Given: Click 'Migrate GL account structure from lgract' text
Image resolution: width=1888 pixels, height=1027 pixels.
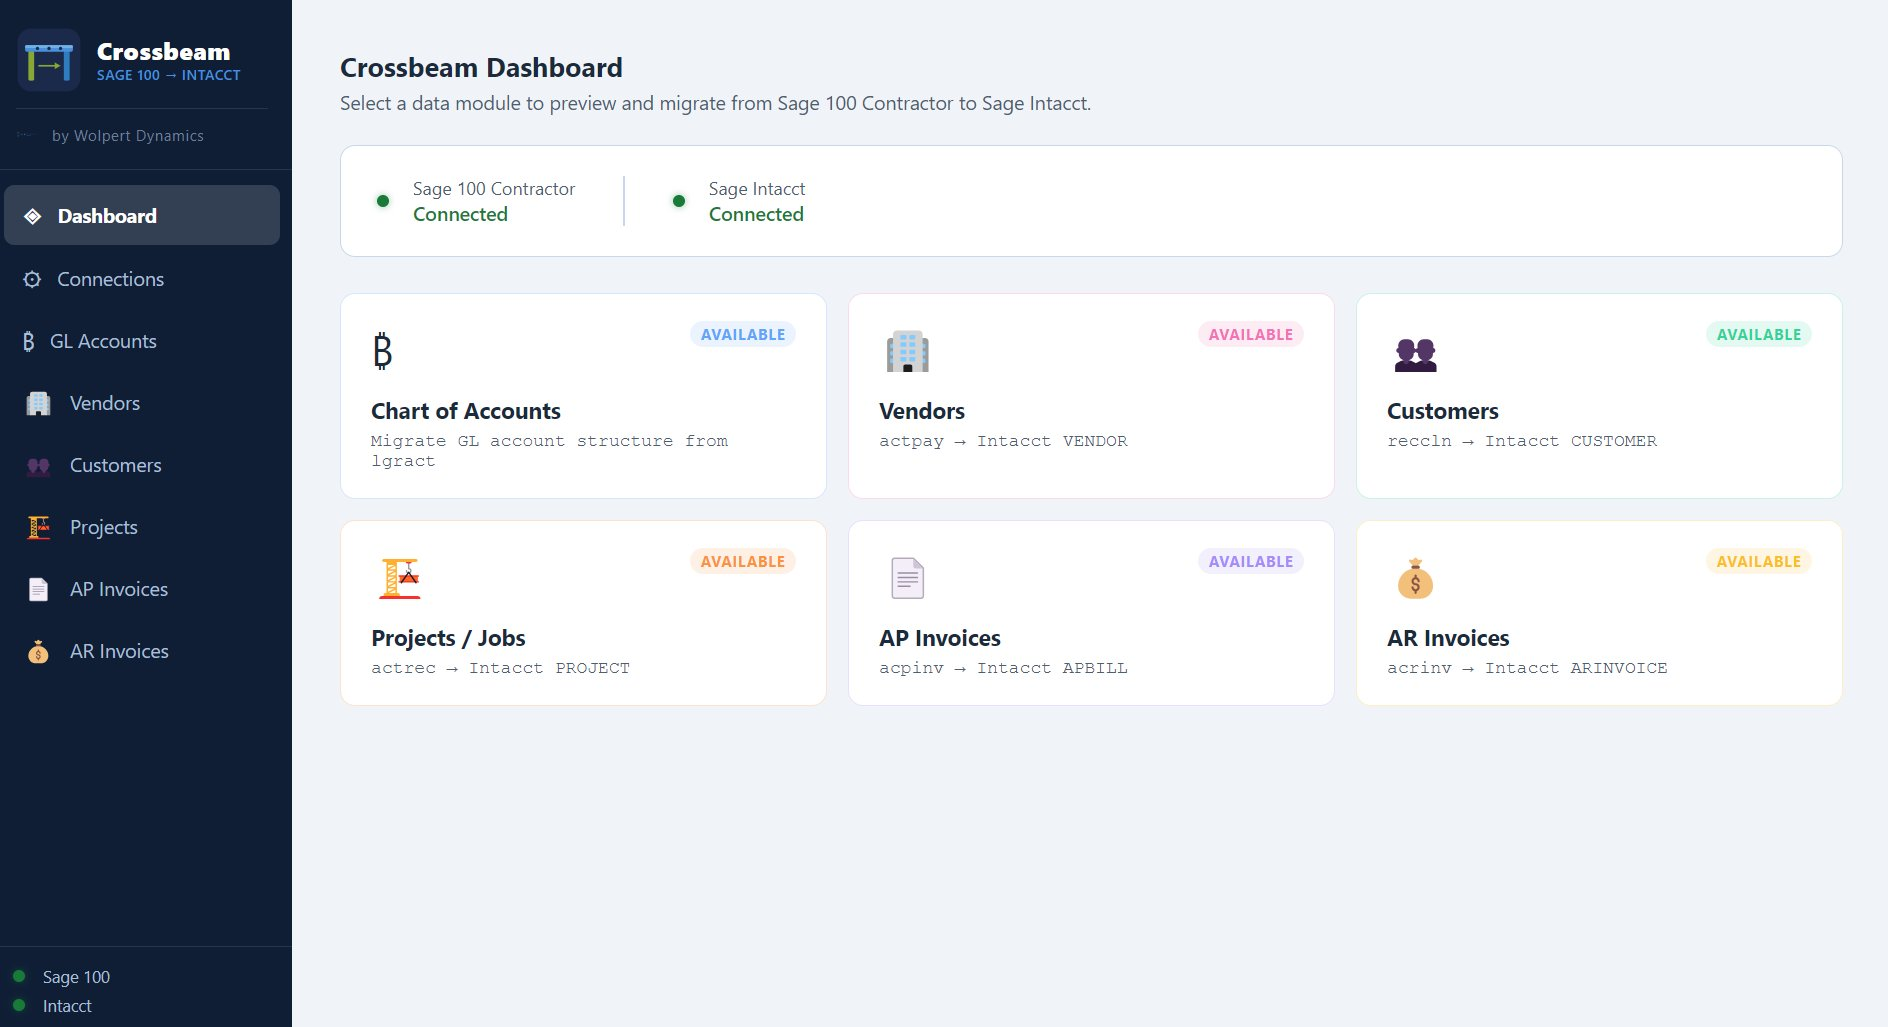Looking at the screenshot, I should 549,451.
